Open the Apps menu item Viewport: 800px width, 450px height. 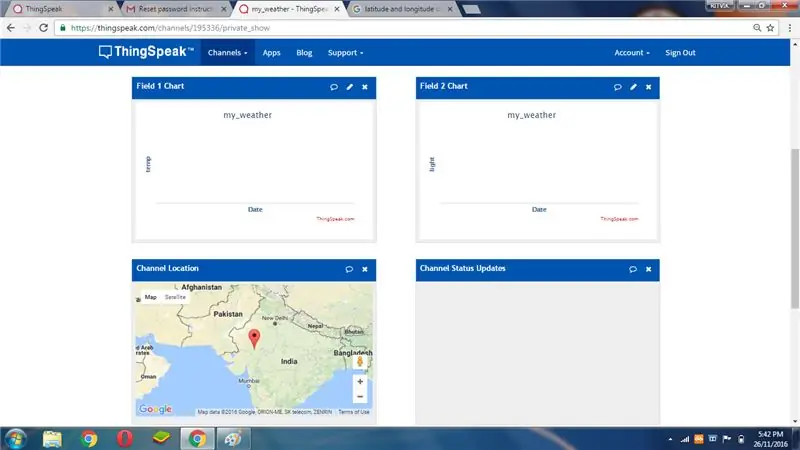click(x=271, y=53)
